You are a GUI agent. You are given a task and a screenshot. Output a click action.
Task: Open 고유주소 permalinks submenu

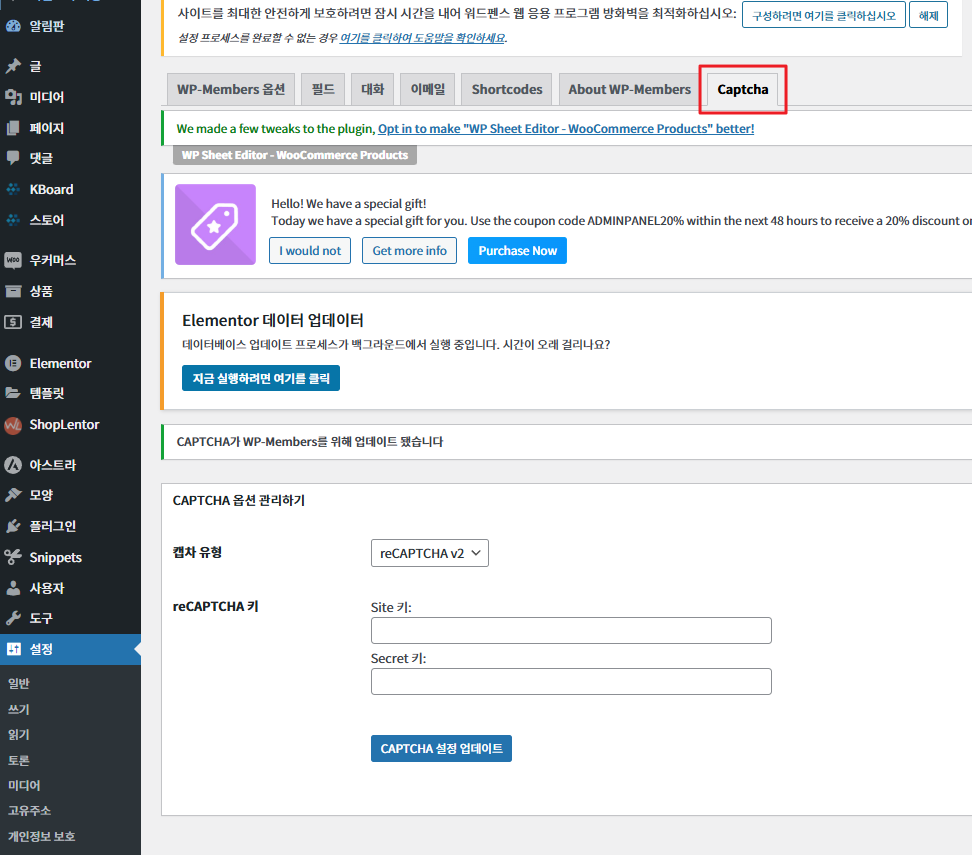click(29, 810)
